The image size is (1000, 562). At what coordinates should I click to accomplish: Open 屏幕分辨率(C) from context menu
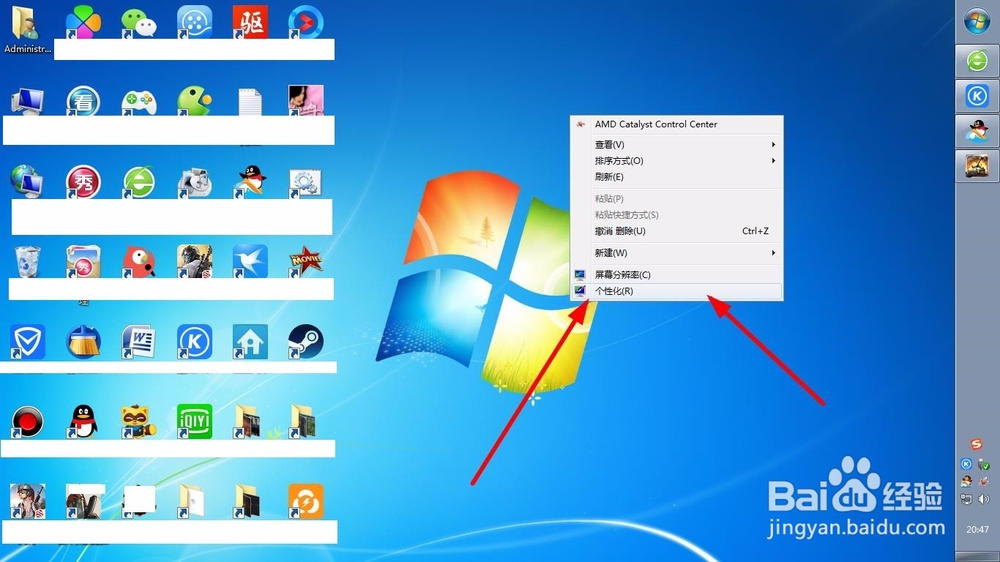[x=677, y=275]
